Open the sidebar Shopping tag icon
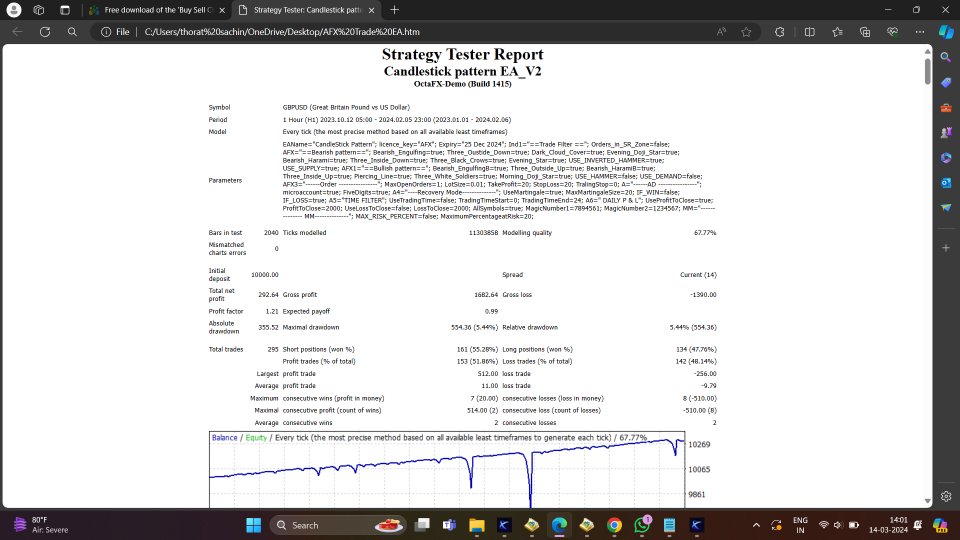This screenshot has width=960, height=540. (x=946, y=82)
